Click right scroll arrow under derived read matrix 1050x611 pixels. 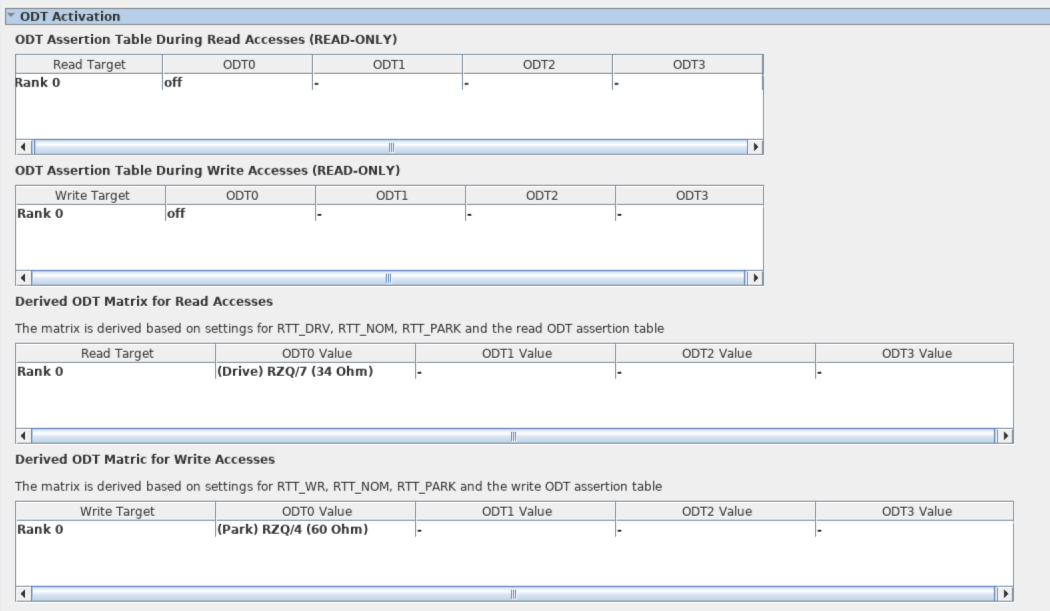pos(1006,436)
